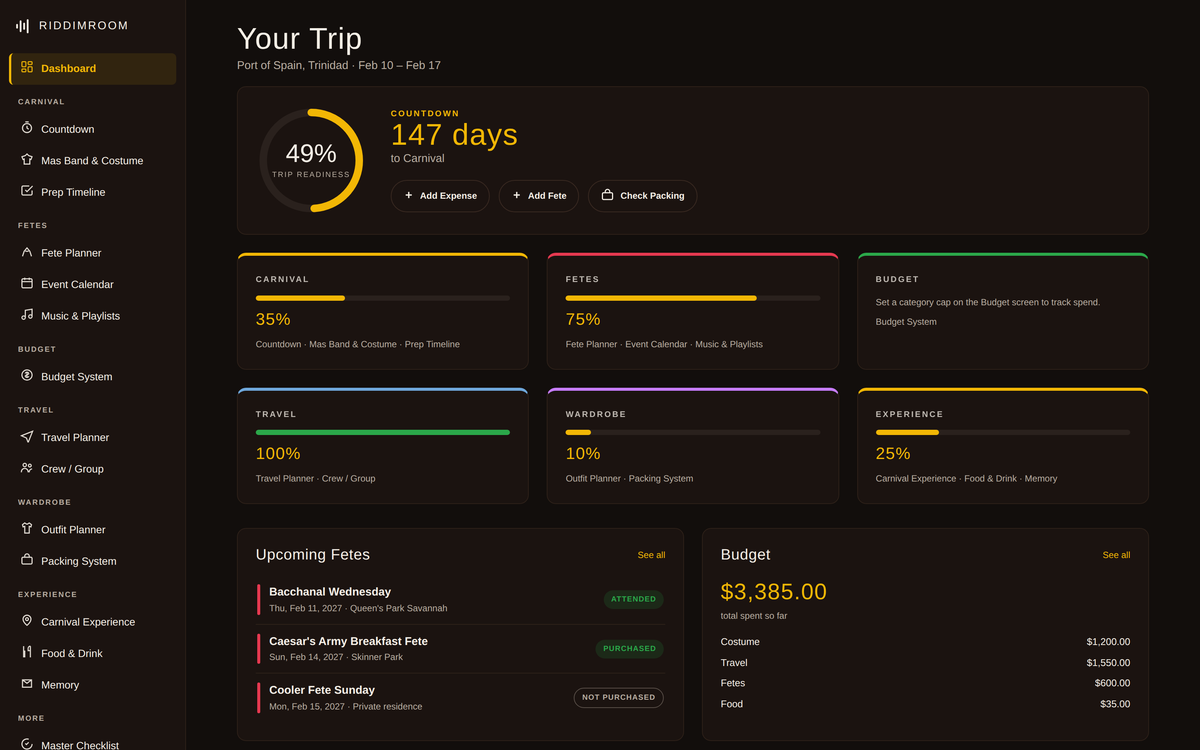The image size is (1200, 750).
Task: Click the Outfit Planner shirt icon
Action: pos(27,529)
